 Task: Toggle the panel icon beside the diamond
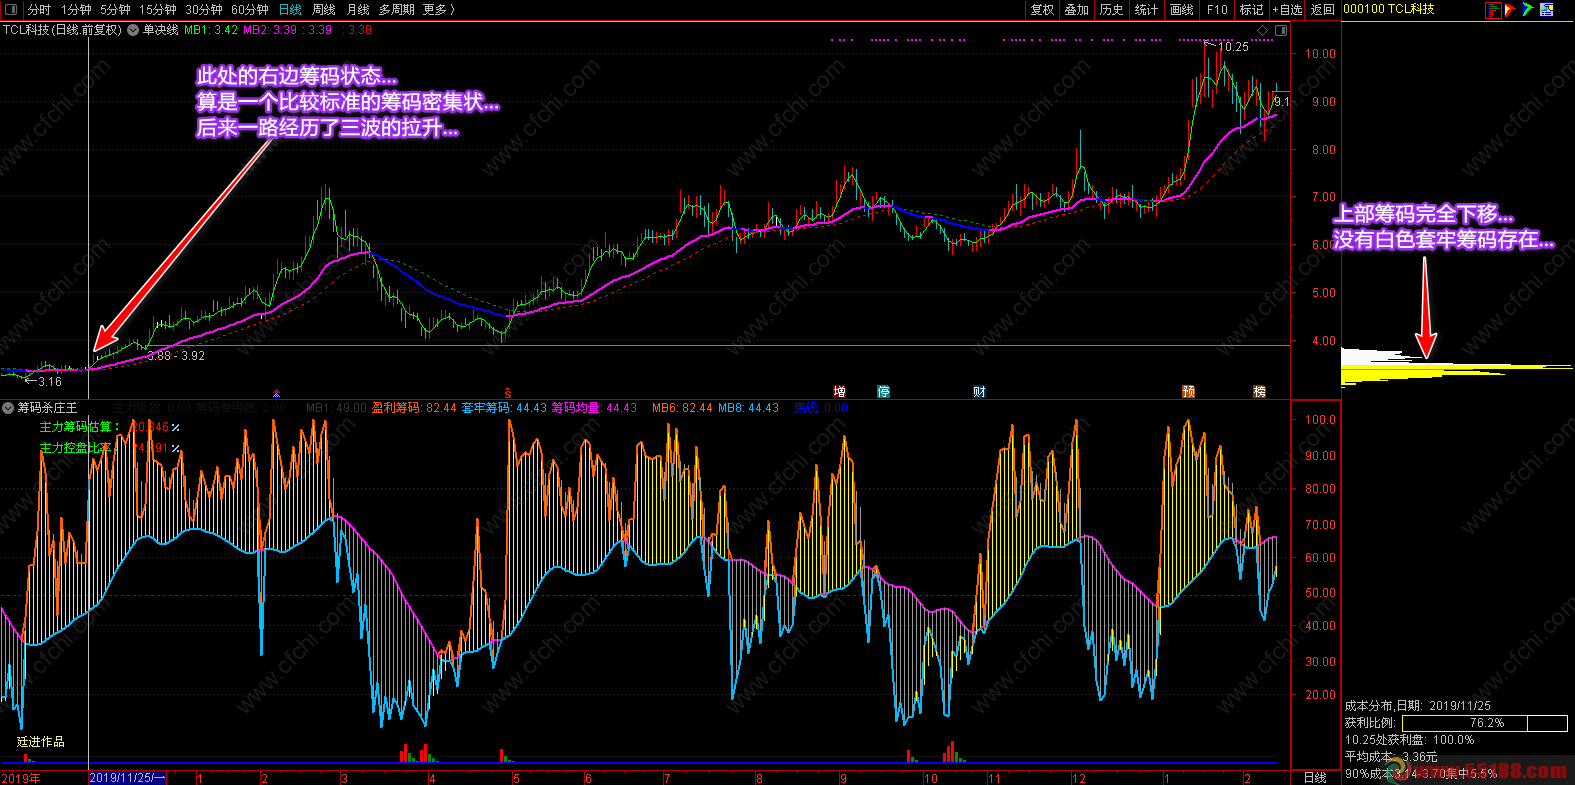1281,31
